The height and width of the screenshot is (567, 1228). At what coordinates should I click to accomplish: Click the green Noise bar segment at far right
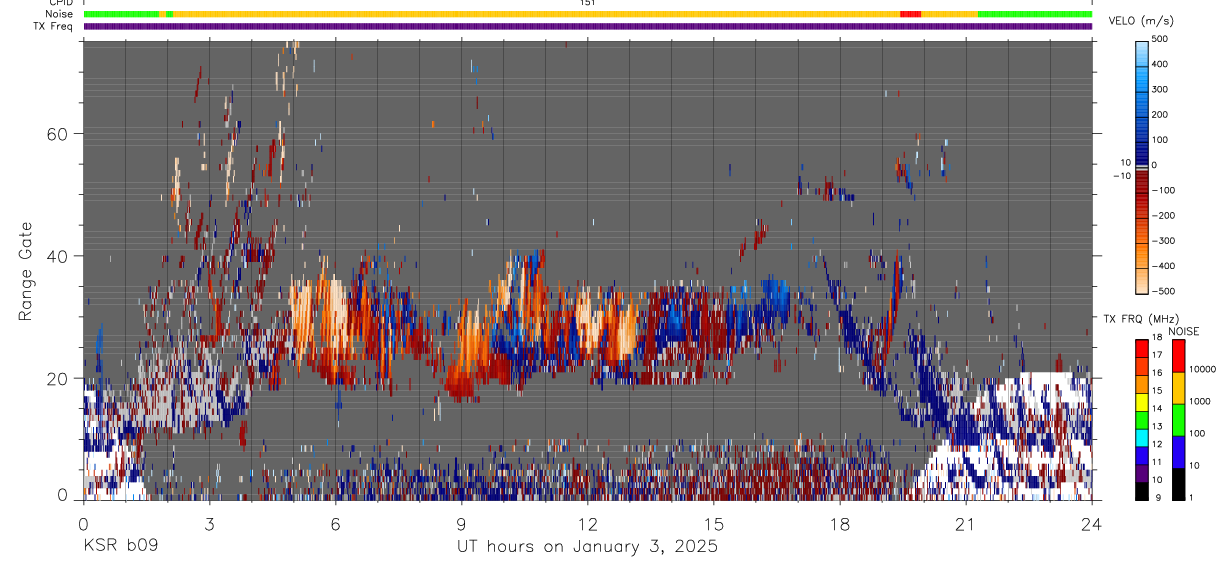point(1035,14)
